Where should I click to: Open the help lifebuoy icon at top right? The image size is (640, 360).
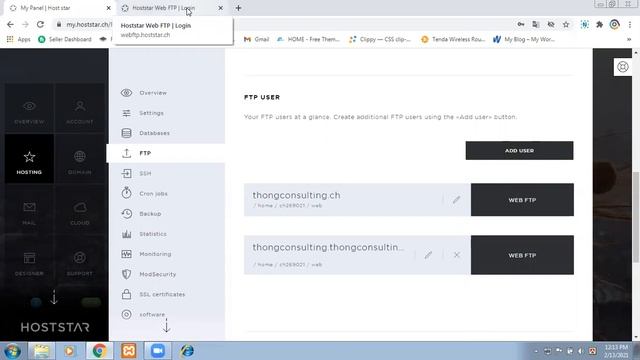pyautogui.click(x=622, y=67)
